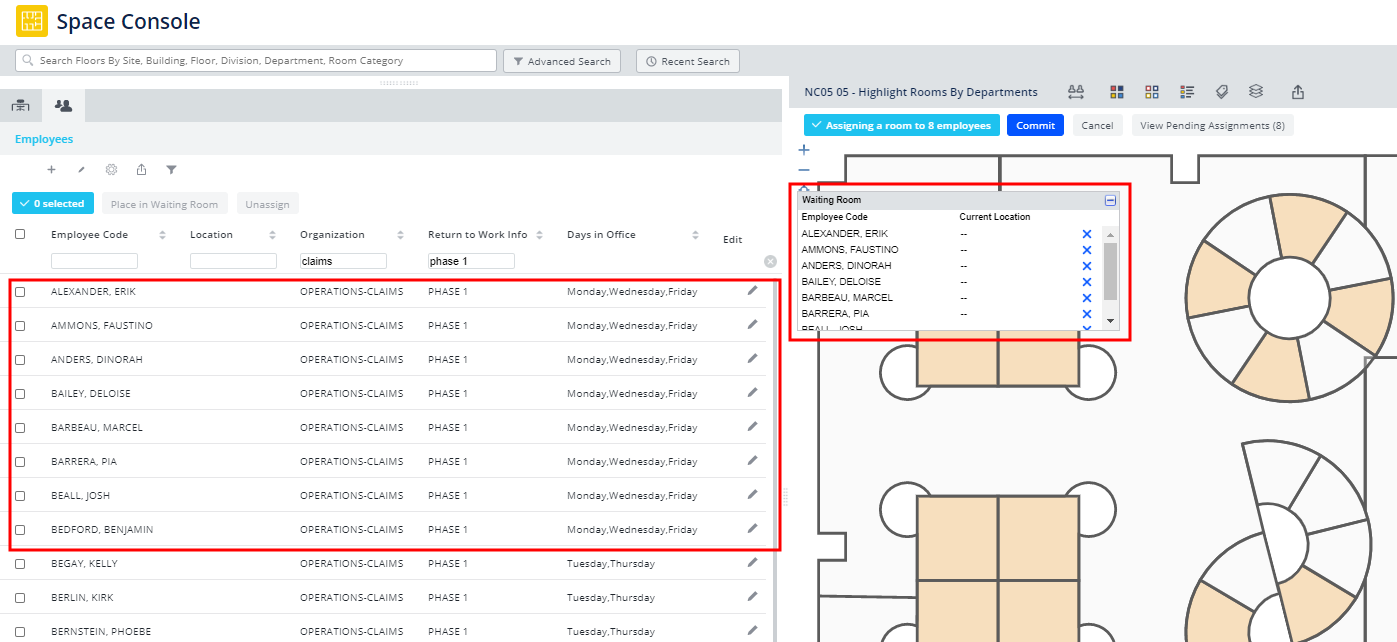Select the checkbox next to BEGAY, KELLY

[21, 563]
